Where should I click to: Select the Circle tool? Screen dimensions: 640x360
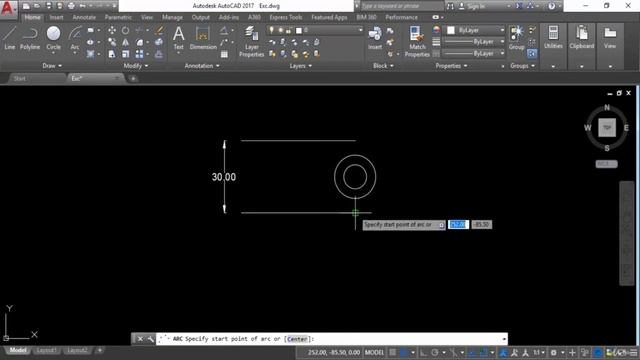click(53, 38)
